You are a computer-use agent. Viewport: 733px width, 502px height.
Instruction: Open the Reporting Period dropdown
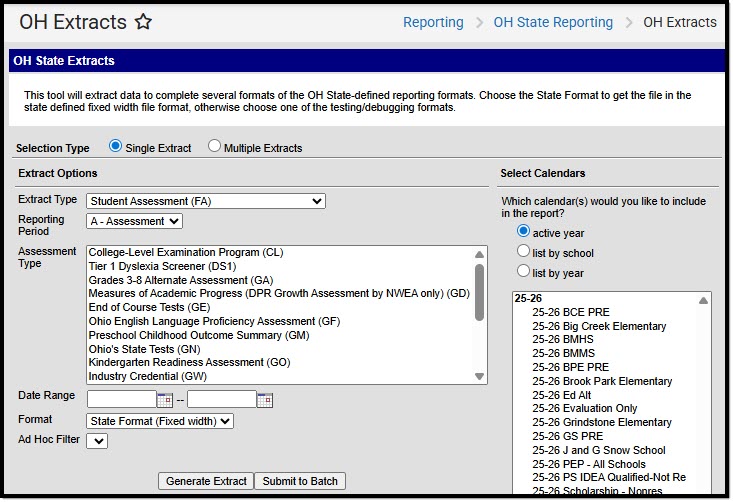point(134,221)
